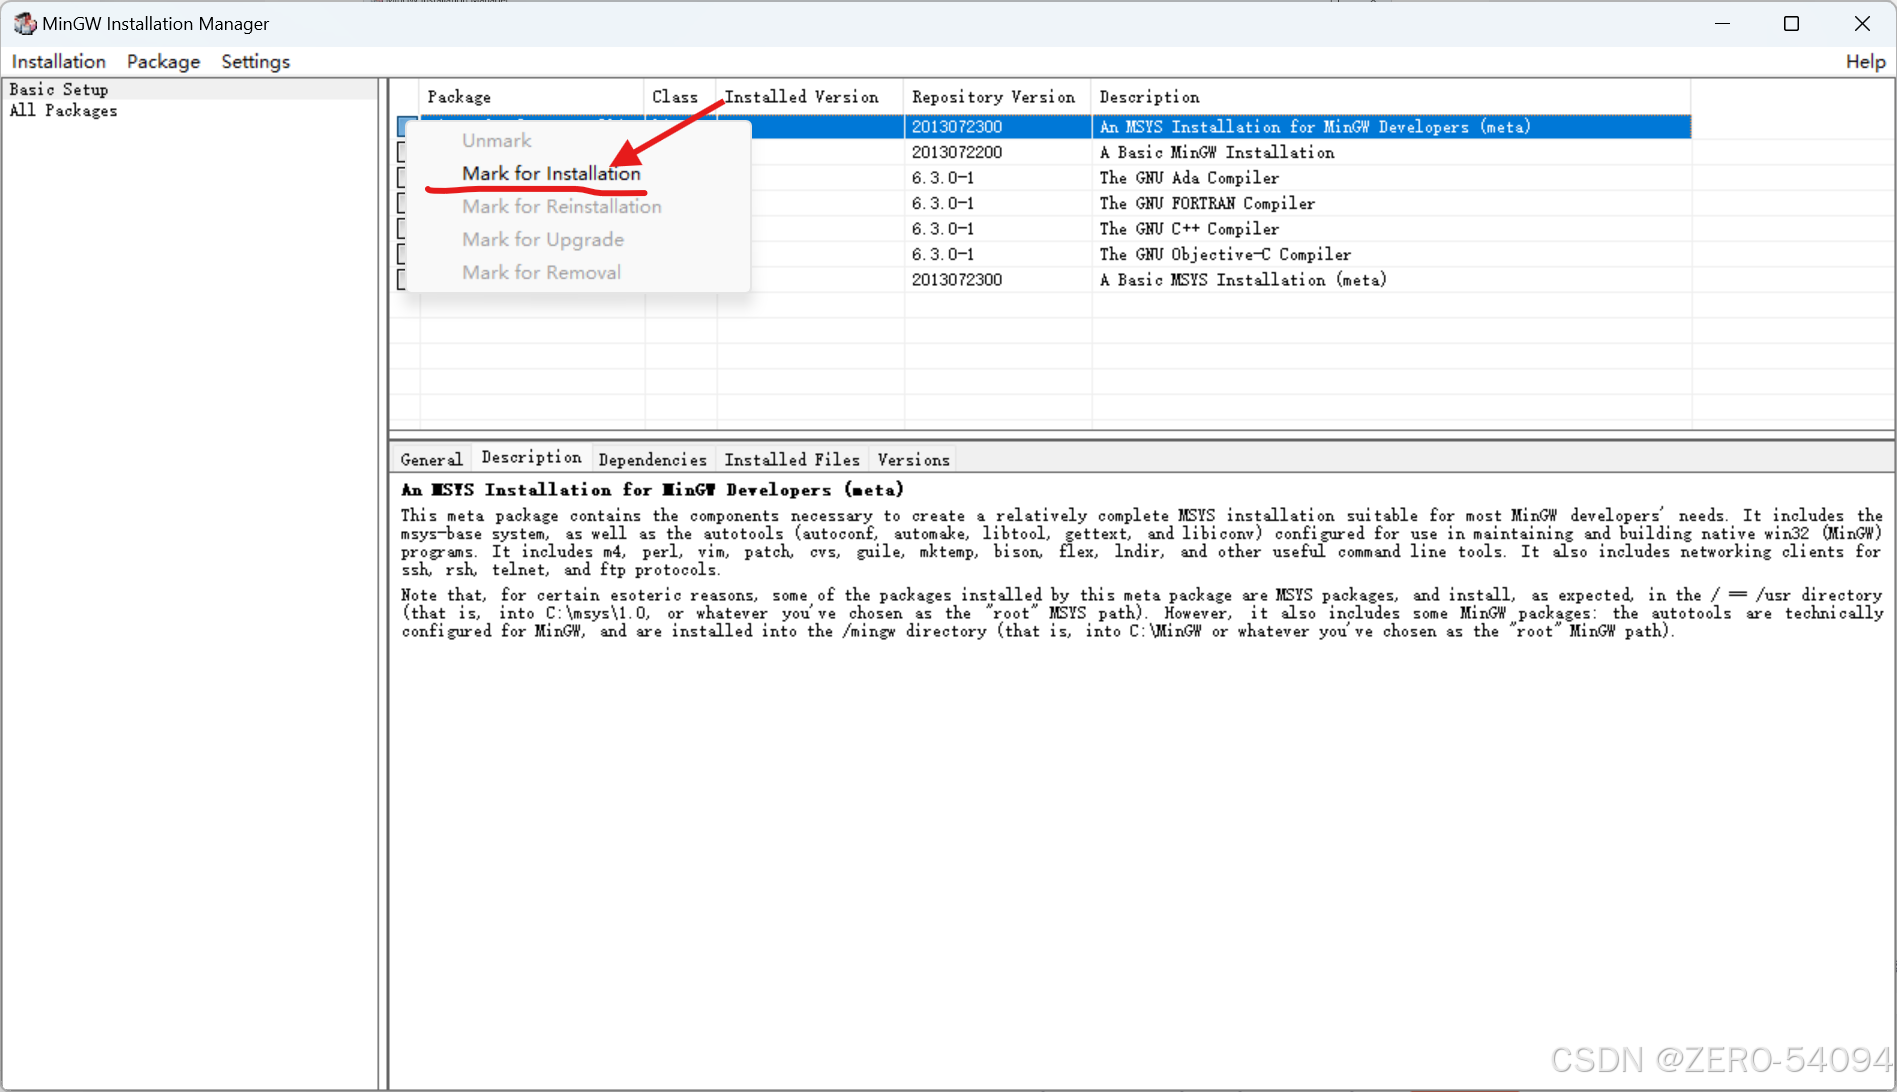
Task: Minimize the MinGW Installation Manager window
Action: tap(1722, 23)
